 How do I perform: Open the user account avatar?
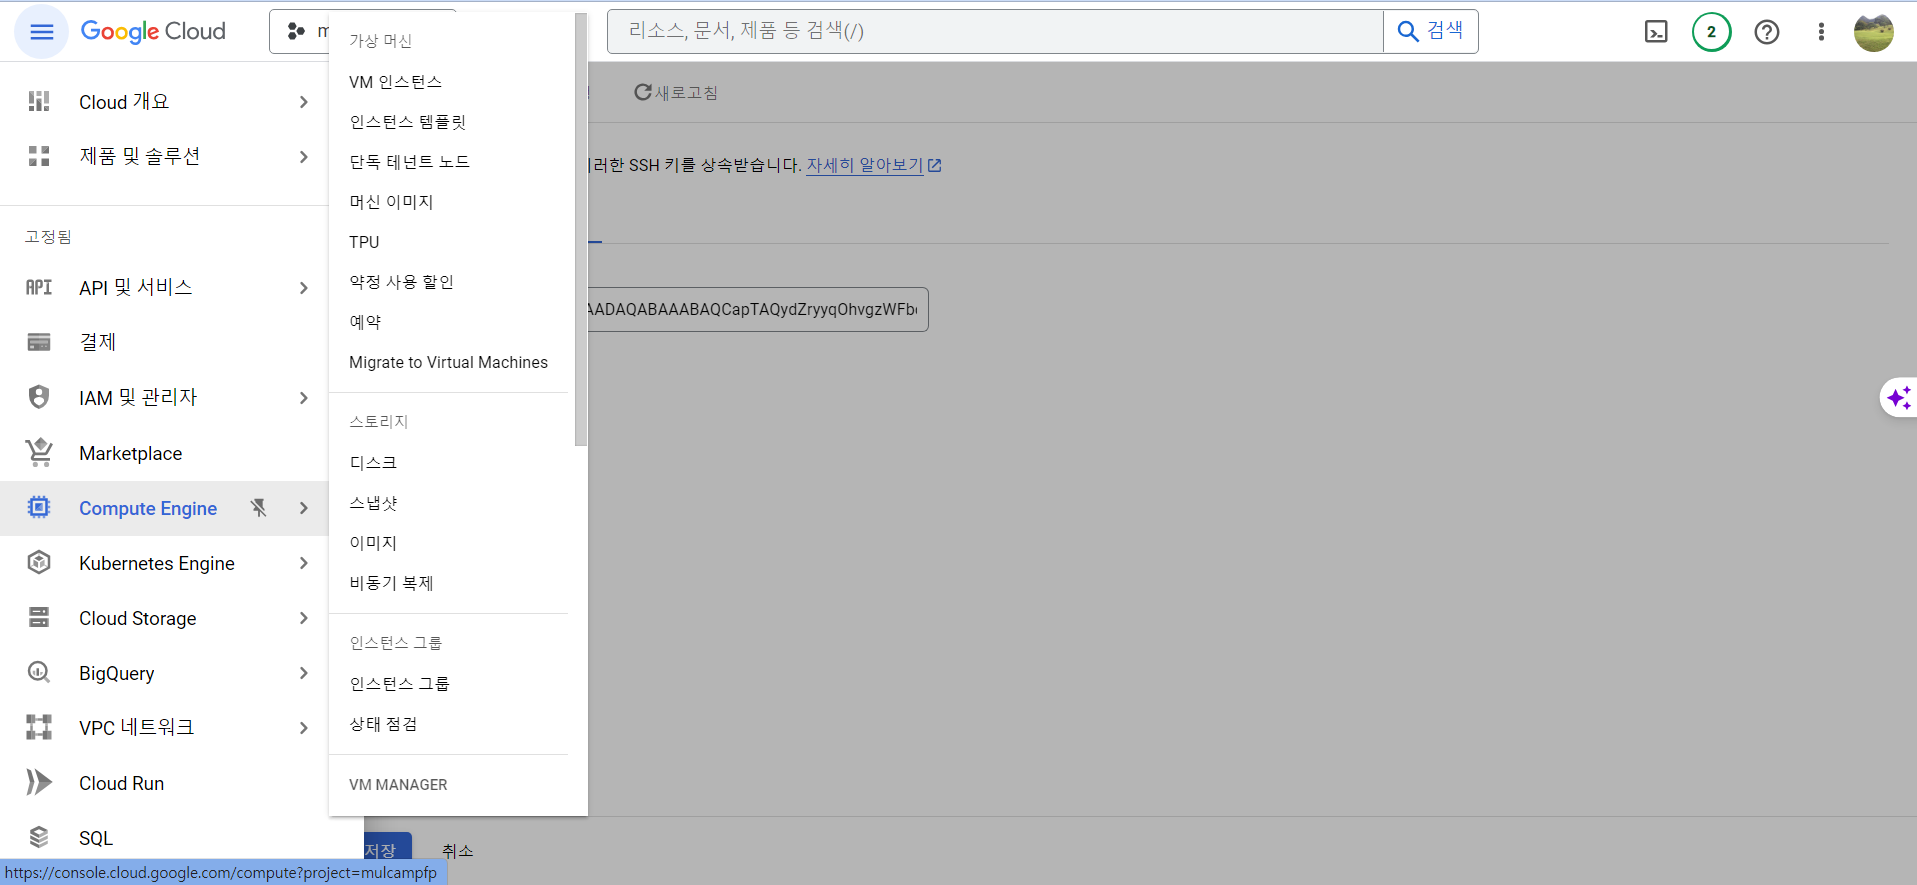click(x=1873, y=32)
